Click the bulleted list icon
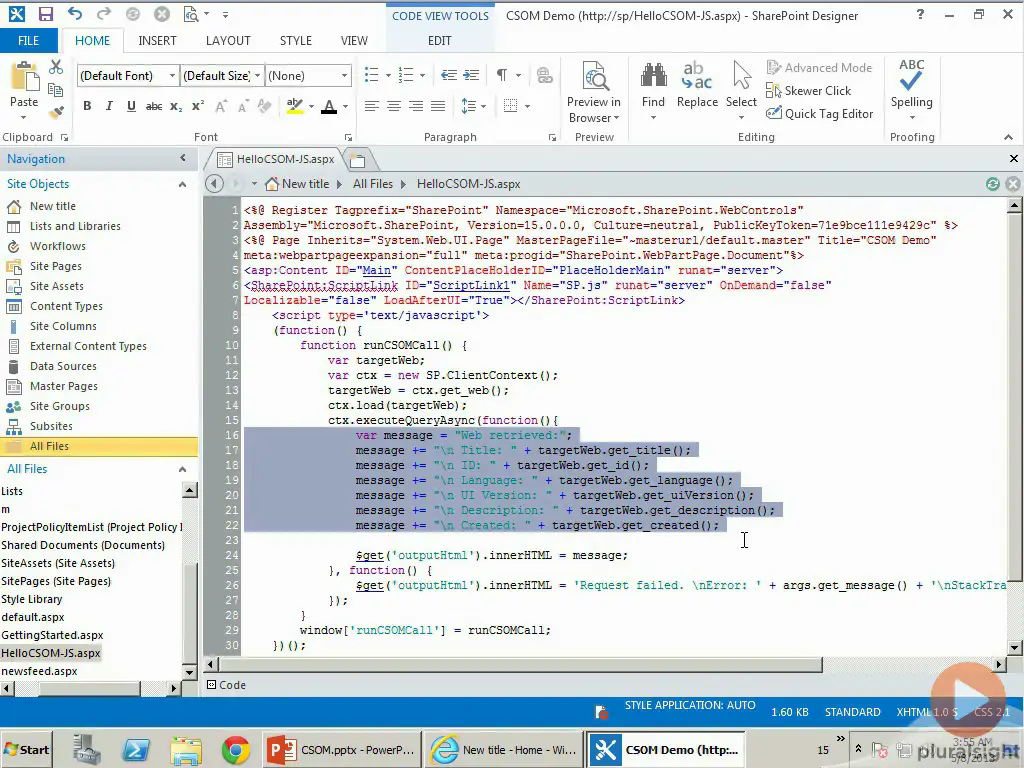1024x768 pixels. pyautogui.click(x=372, y=75)
